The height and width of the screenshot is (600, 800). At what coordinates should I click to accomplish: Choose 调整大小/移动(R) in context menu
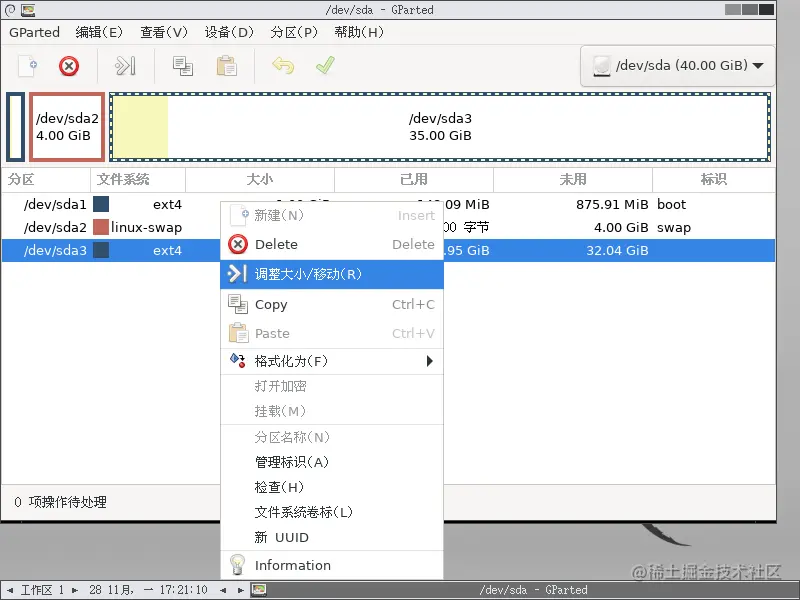(x=332, y=274)
